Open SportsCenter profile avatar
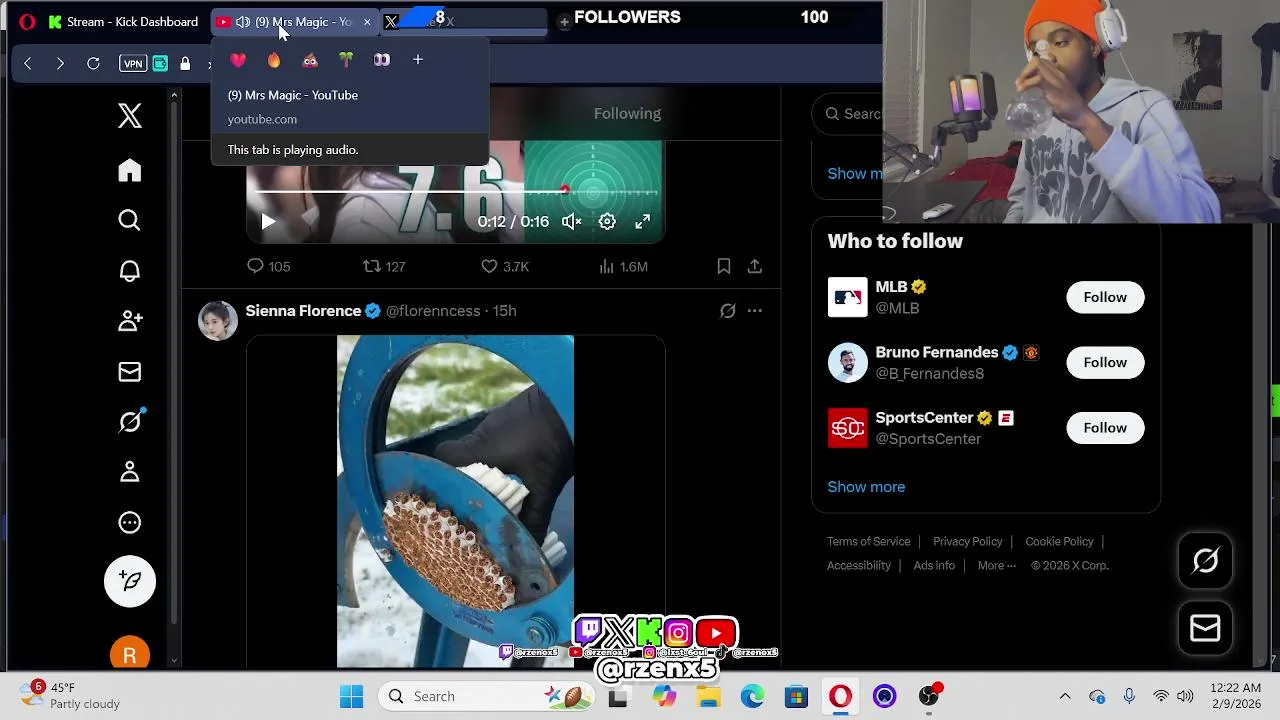 (848, 428)
